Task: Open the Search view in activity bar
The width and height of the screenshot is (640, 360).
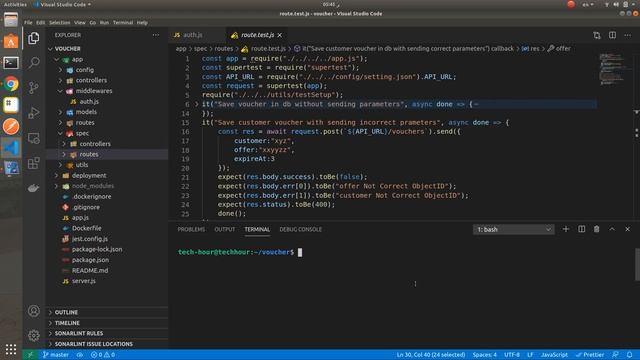Action: pyautogui.click(x=34, y=62)
